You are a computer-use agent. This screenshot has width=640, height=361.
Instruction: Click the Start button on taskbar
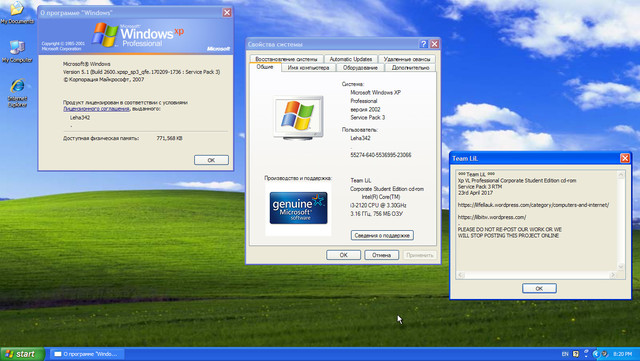coord(22,354)
